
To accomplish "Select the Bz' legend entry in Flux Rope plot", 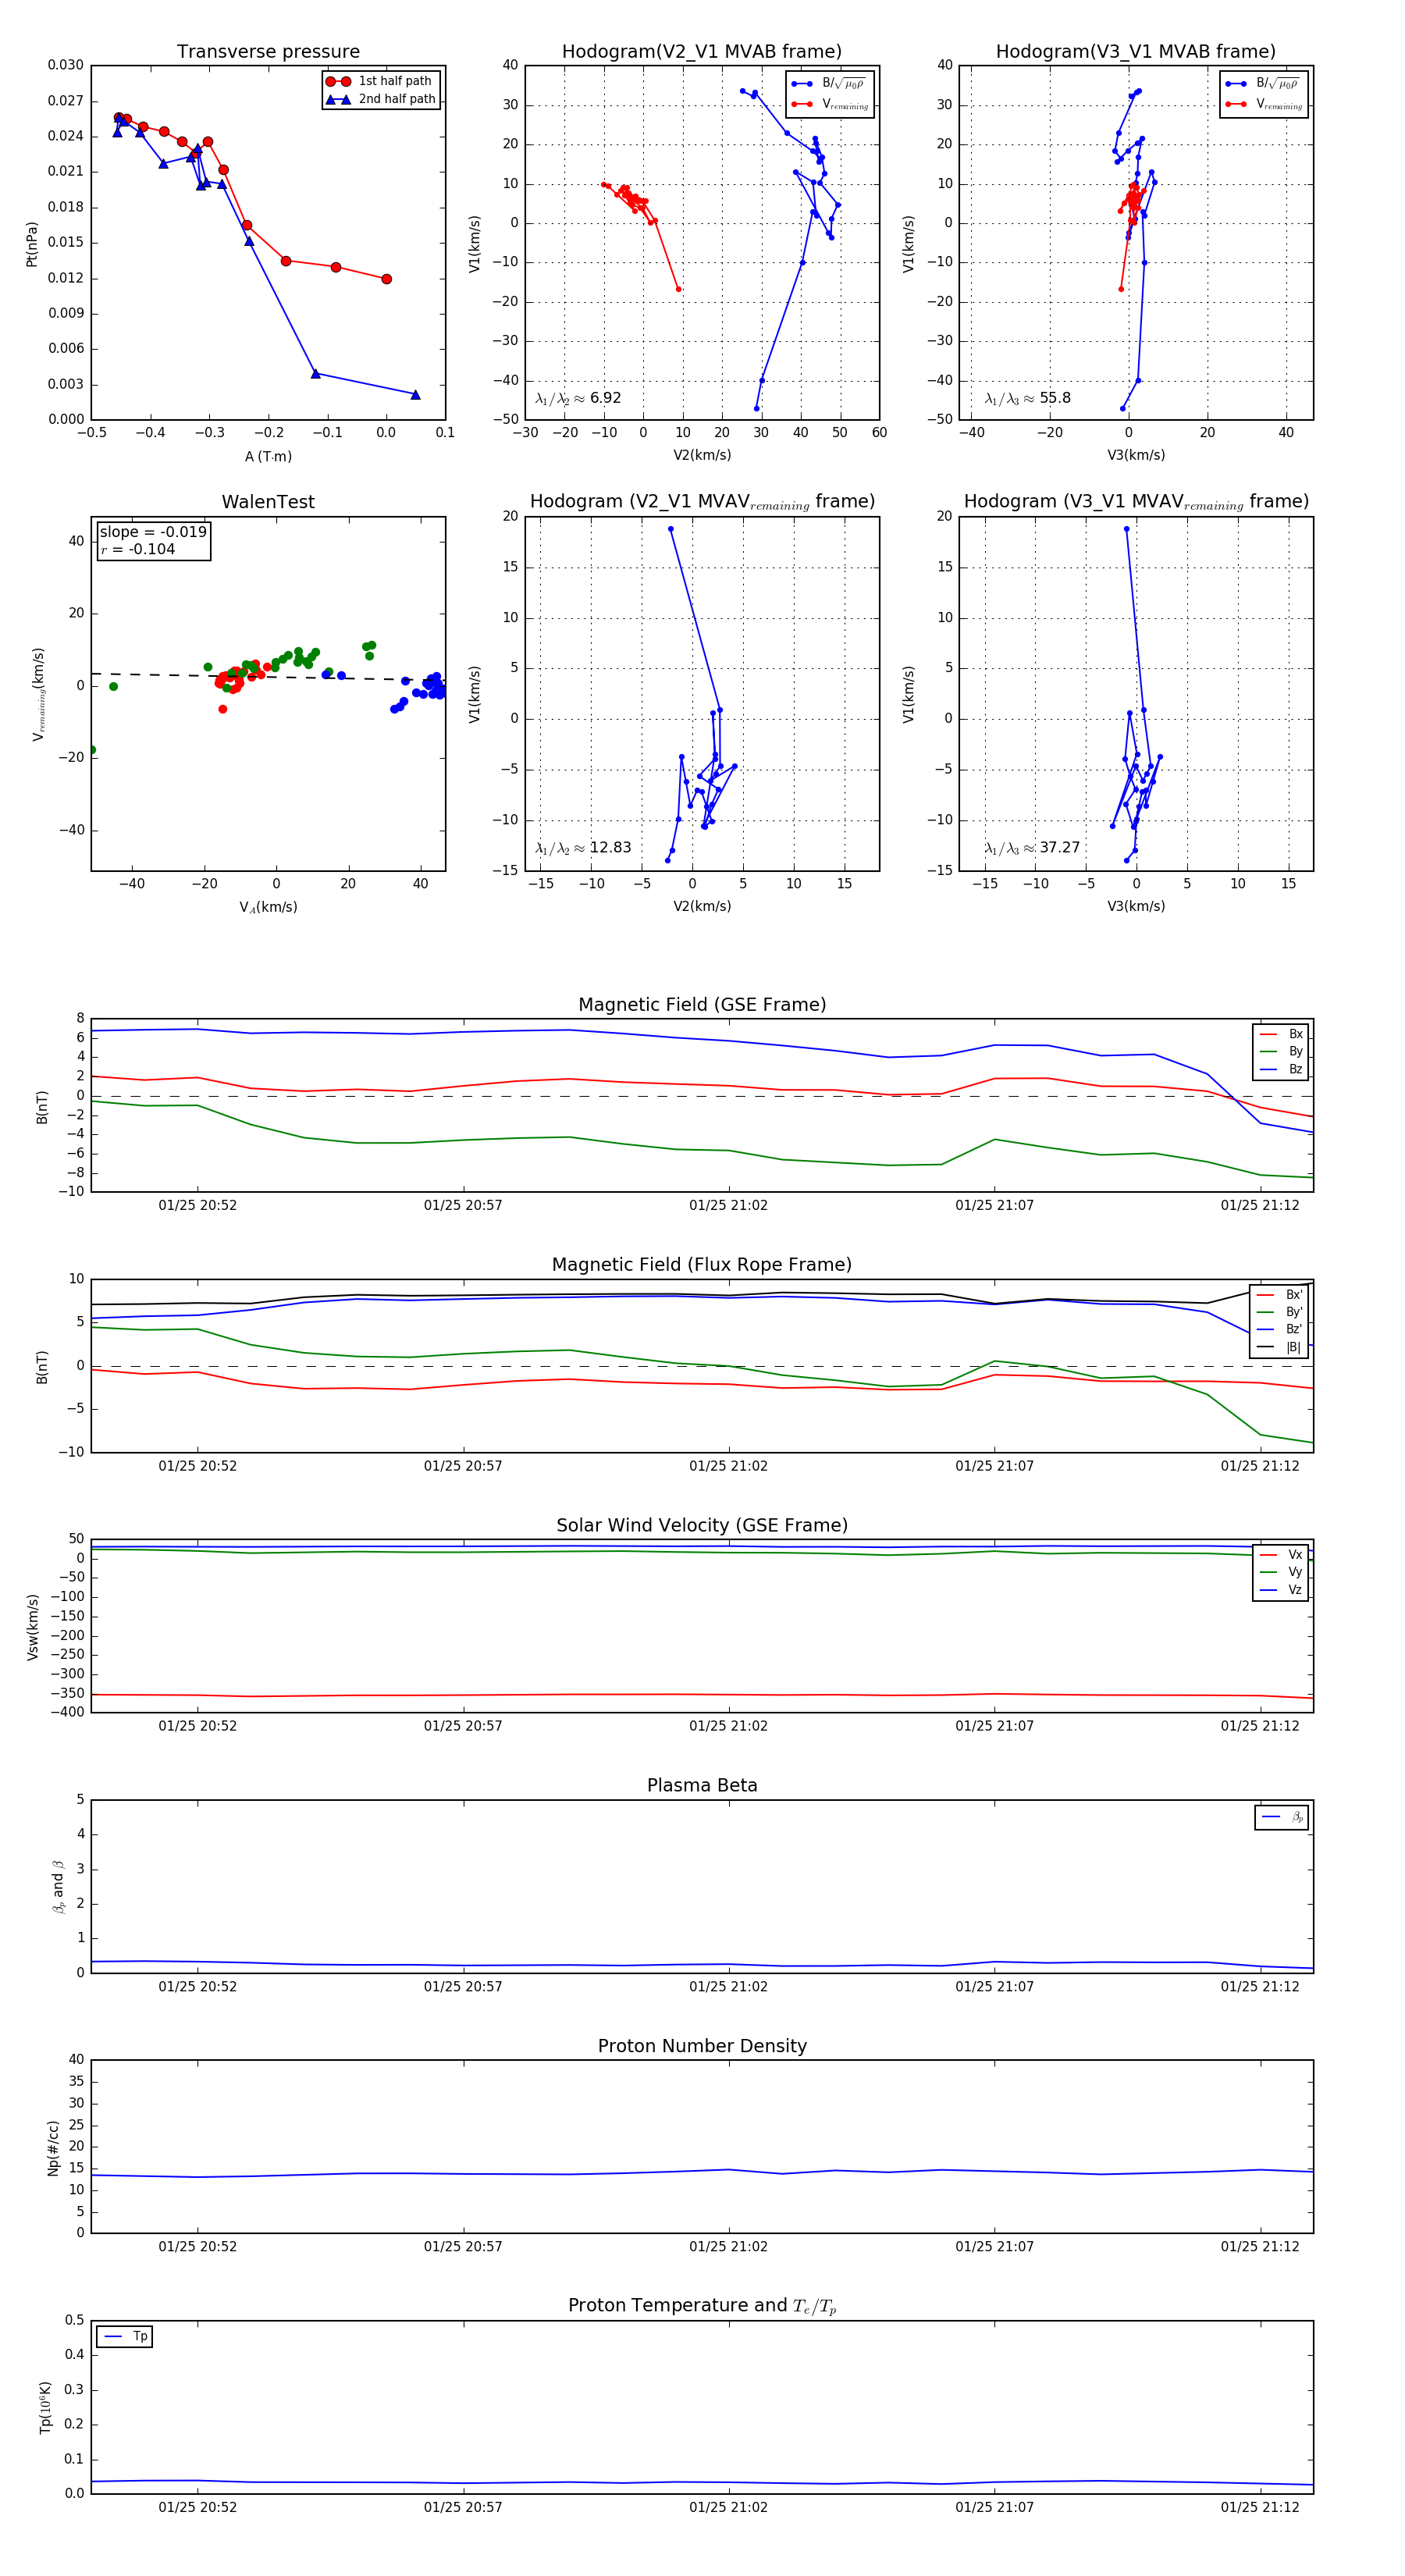I will [x=1279, y=1329].
